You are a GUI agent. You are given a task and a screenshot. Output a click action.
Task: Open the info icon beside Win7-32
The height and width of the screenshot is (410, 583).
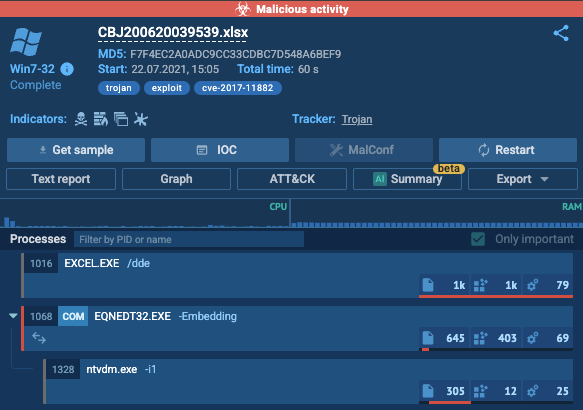pyautogui.click(x=67, y=69)
